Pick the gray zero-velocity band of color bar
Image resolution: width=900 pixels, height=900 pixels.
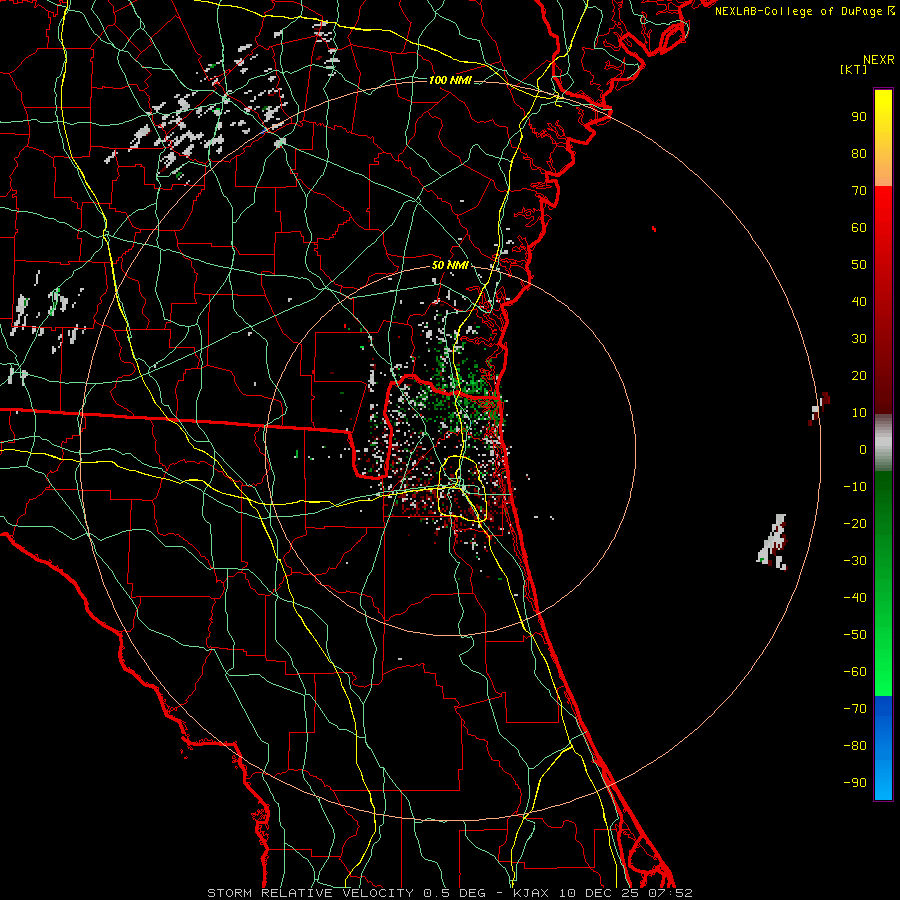pyautogui.click(x=883, y=443)
